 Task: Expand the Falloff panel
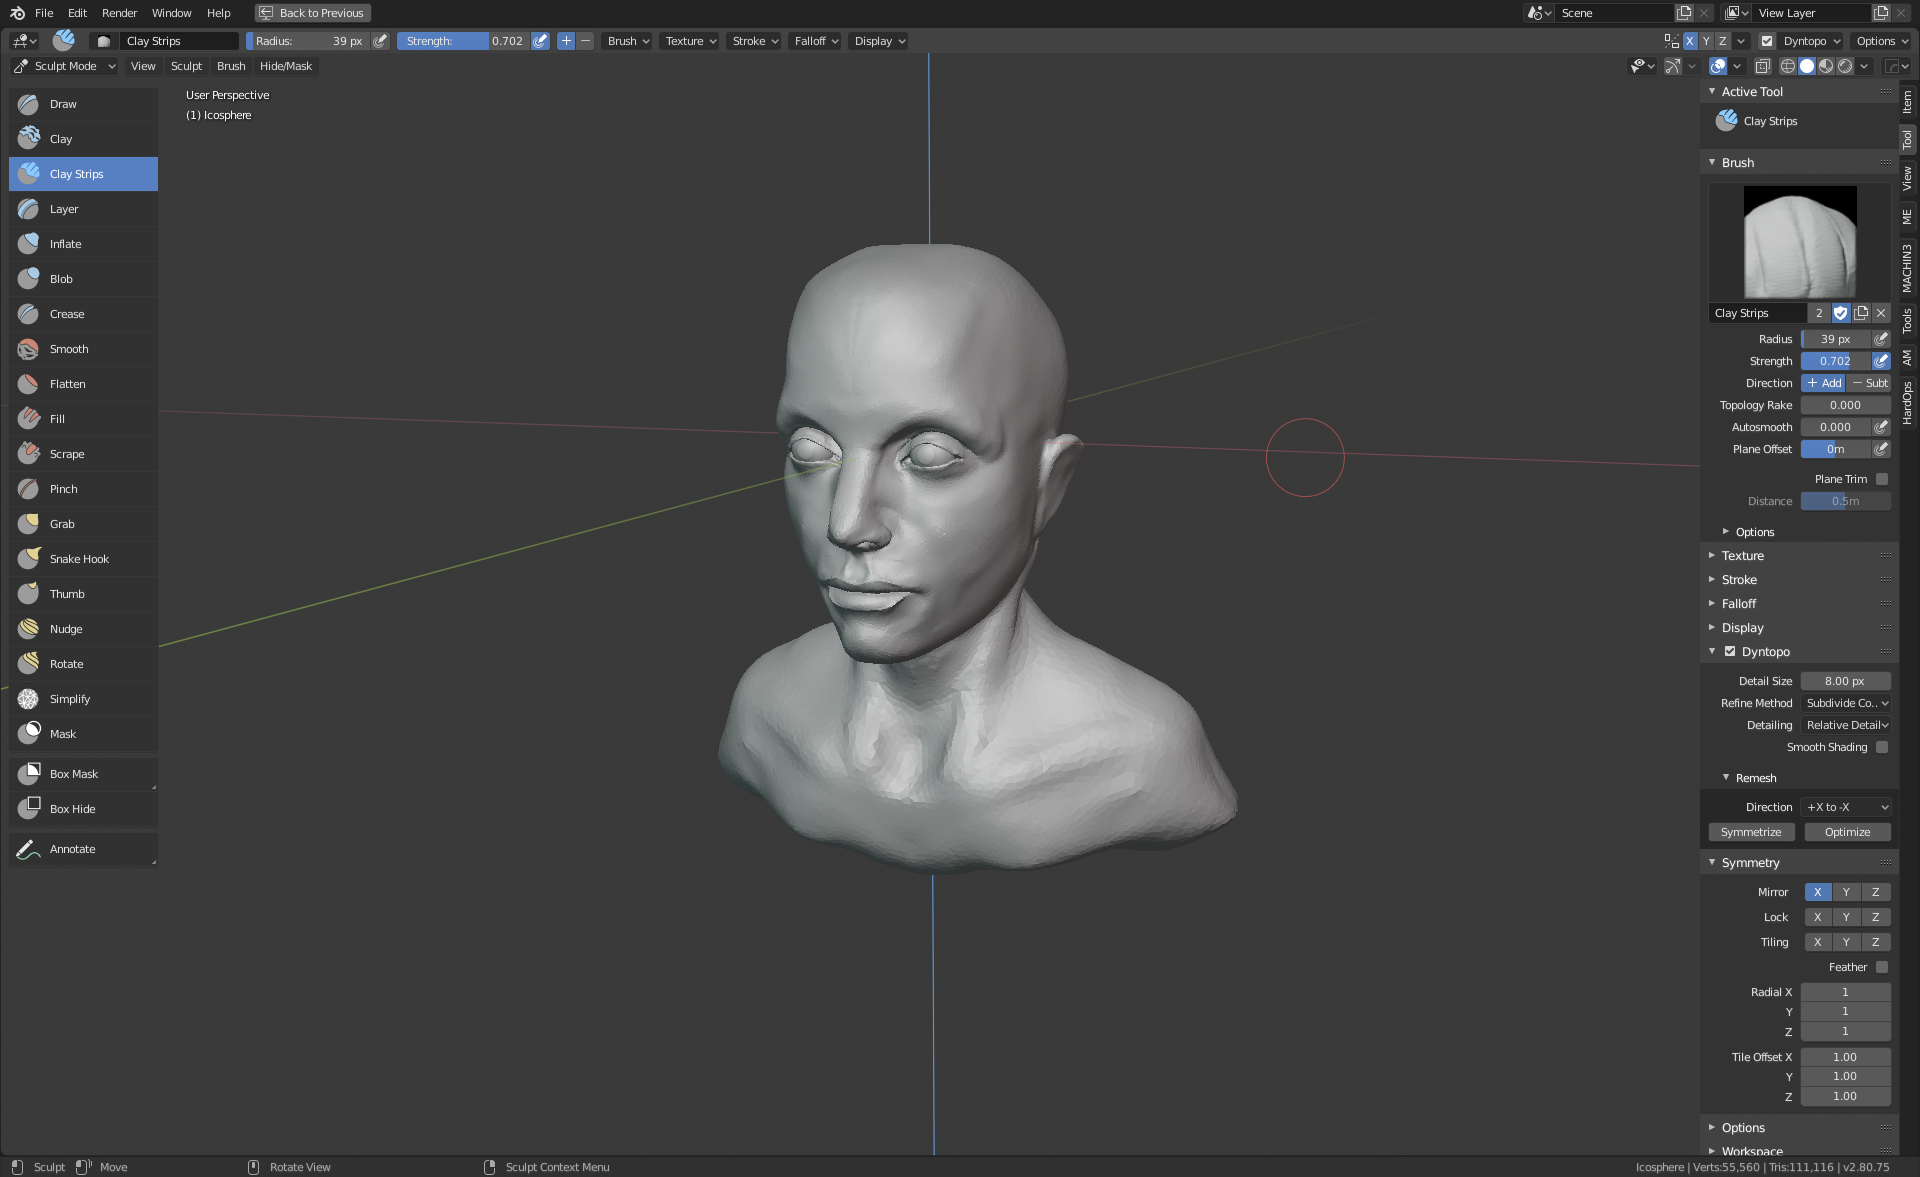click(1739, 604)
